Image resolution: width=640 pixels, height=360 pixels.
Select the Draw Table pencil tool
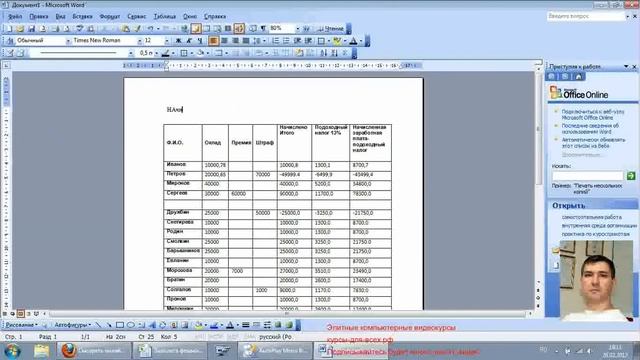pyautogui.click(x=10, y=53)
